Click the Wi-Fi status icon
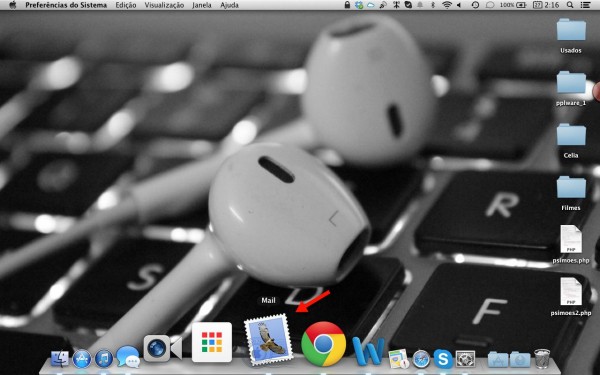The image size is (600, 375). tap(447, 5)
